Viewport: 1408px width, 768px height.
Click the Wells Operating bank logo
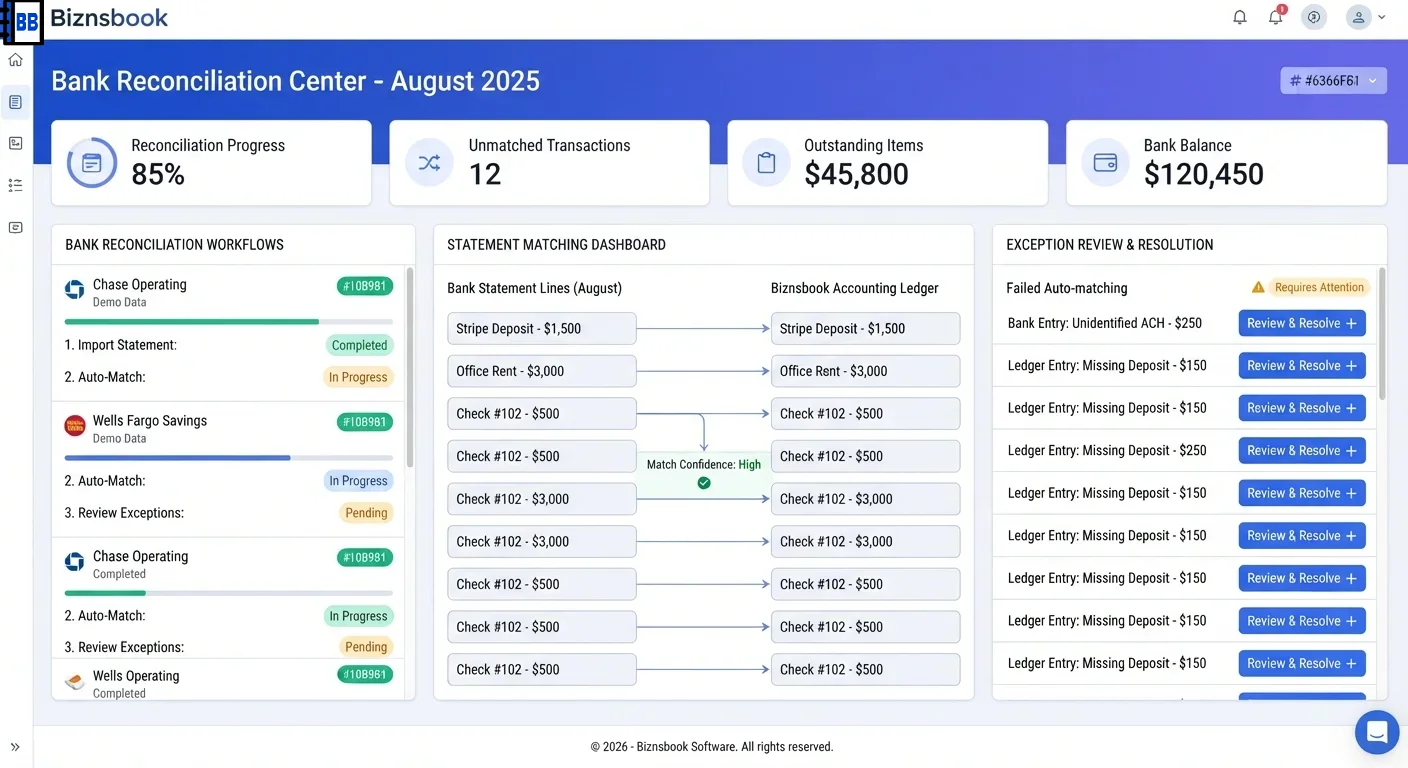point(75,682)
